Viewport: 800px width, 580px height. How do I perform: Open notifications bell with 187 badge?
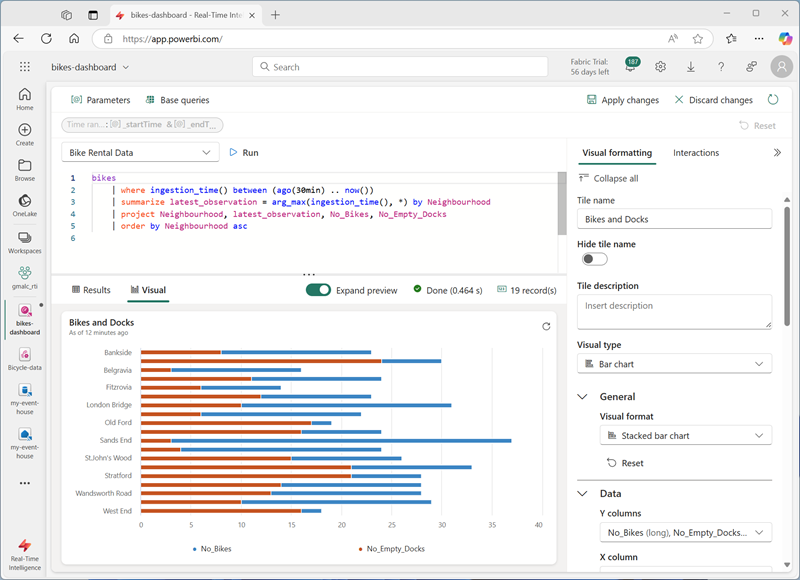[631, 66]
